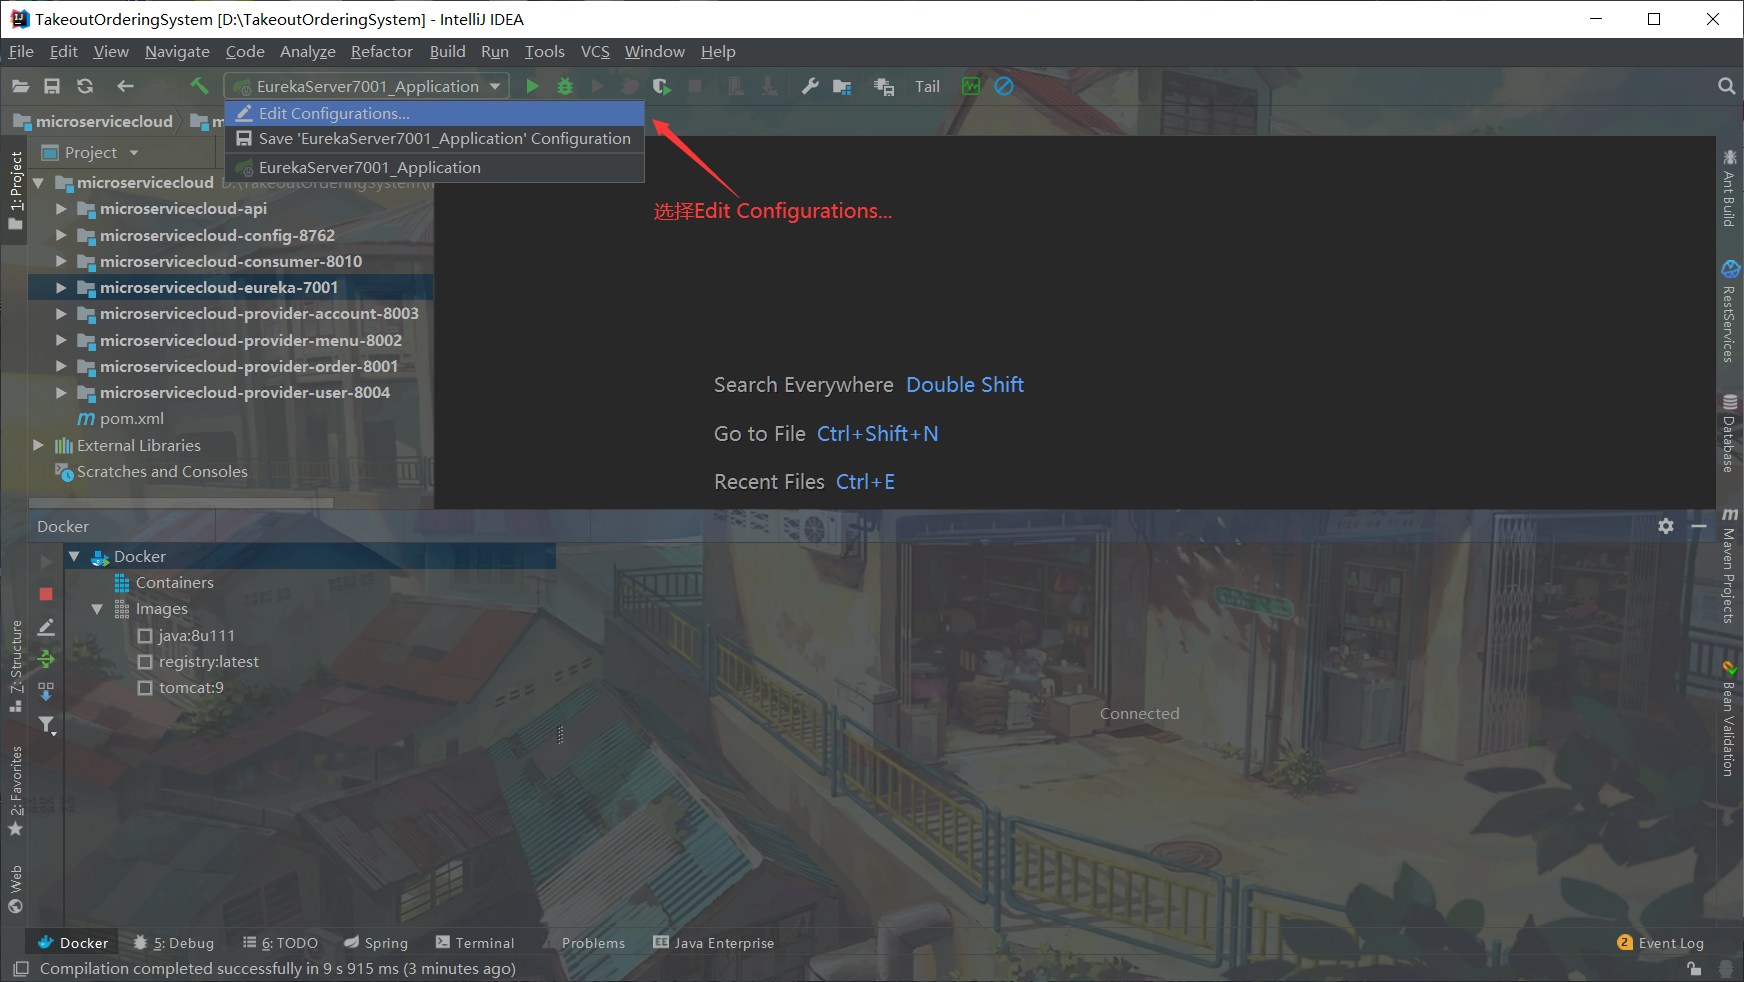Pull a Docker image using blue arrow icon

pyautogui.click(x=45, y=691)
